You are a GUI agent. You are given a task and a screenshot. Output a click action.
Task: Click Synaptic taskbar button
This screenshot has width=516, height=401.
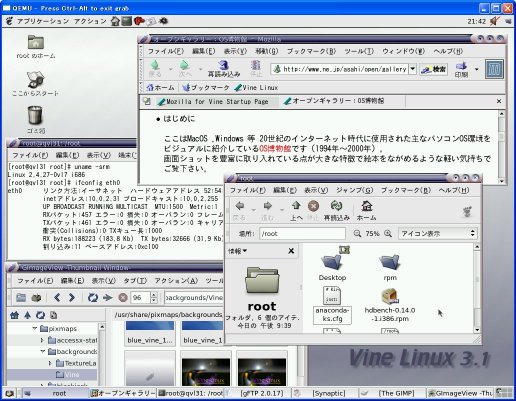pyautogui.click(x=325, y=393)
